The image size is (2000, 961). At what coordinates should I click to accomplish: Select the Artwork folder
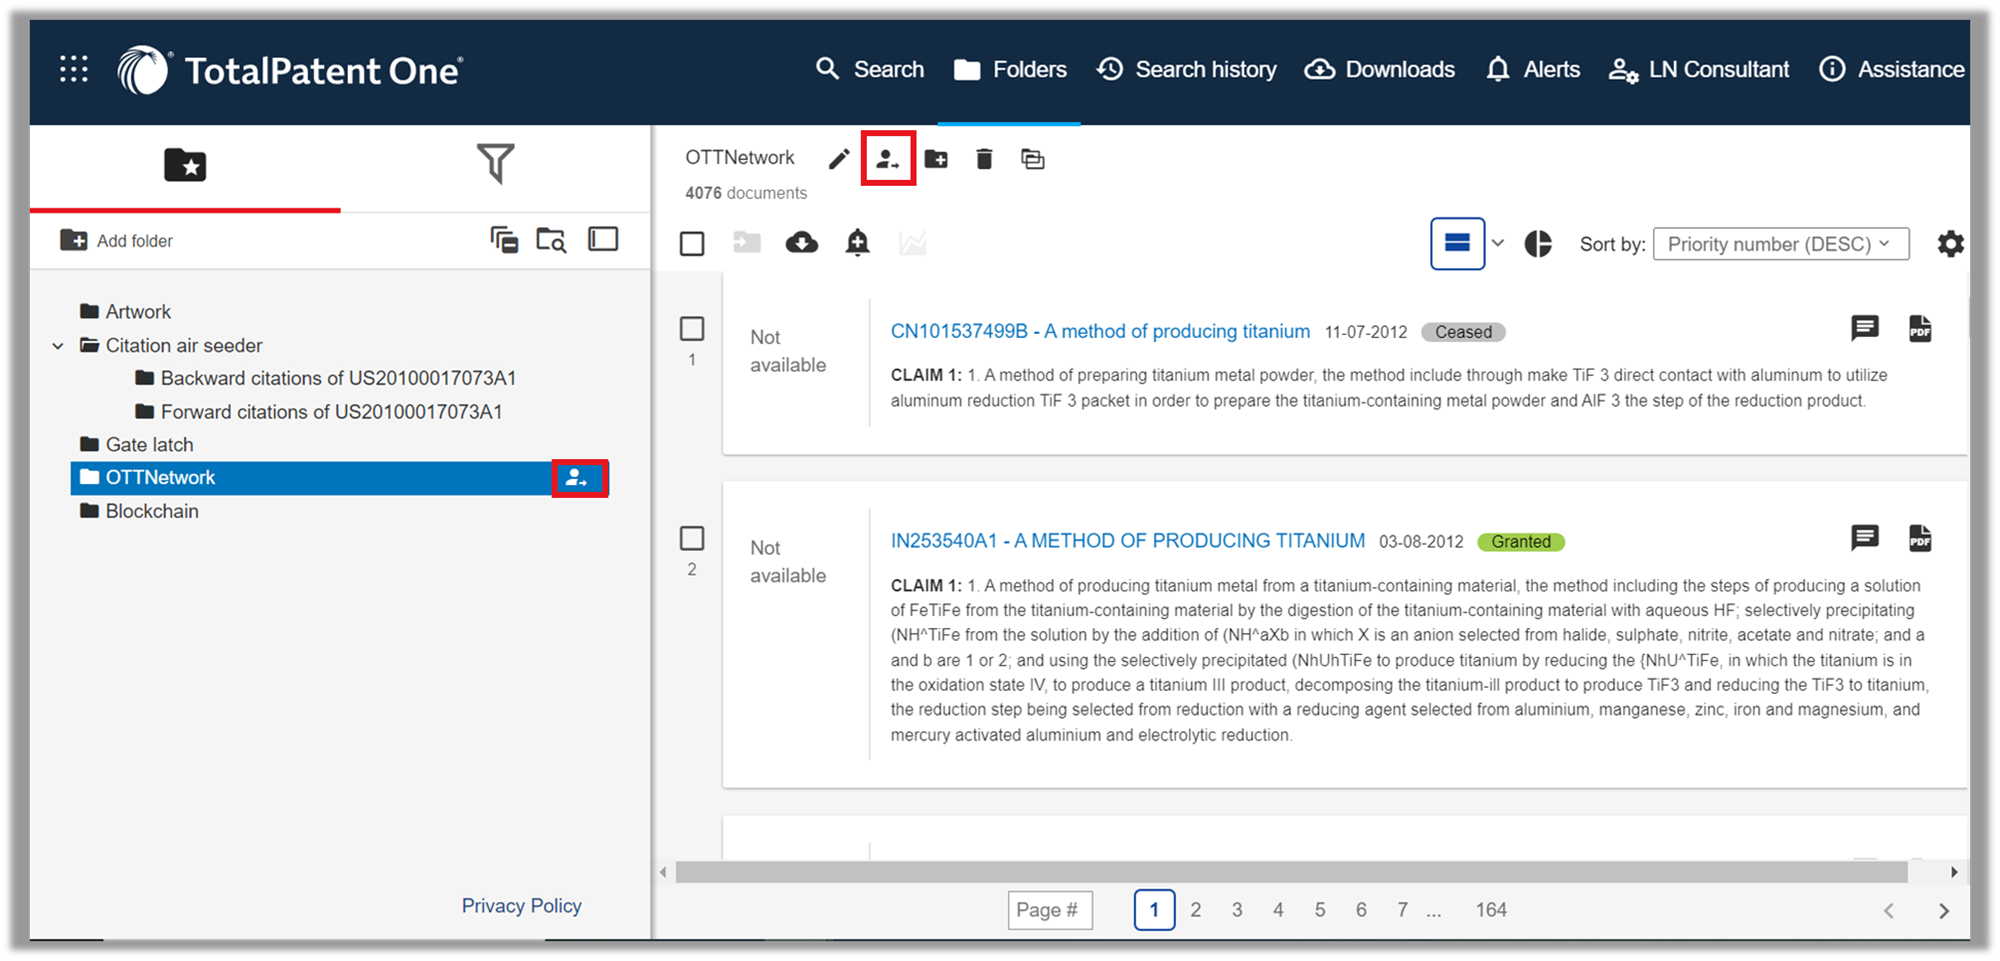click(125, 311)
